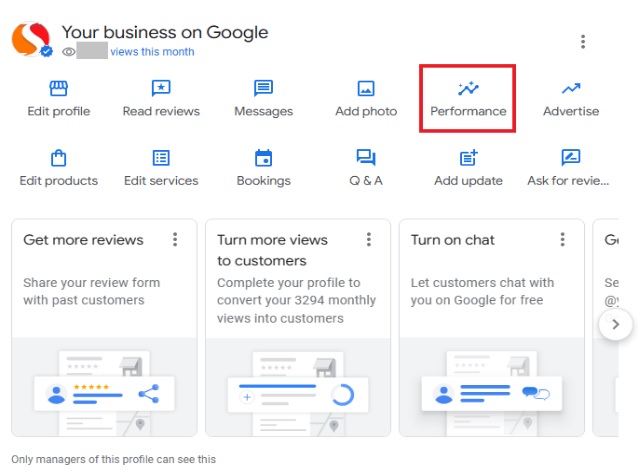Viewport: 640px width, 472px height.
Task: Click 'Let customers chat with you' description
Action: coord(482,291)
